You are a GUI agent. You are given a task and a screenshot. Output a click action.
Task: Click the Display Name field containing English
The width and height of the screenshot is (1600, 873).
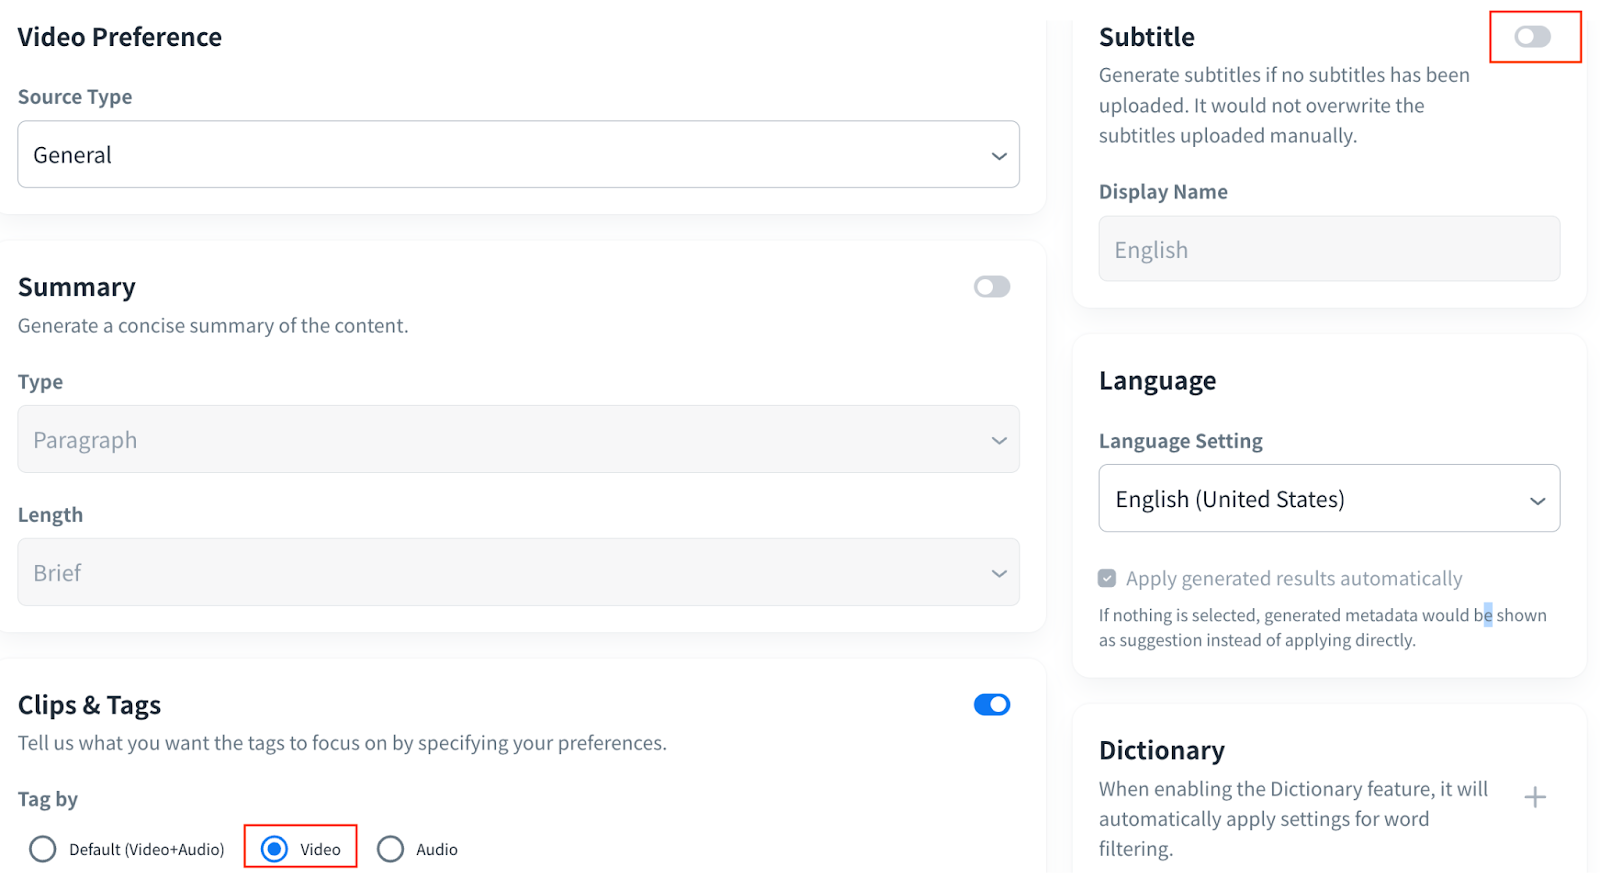click(1328, 250)
